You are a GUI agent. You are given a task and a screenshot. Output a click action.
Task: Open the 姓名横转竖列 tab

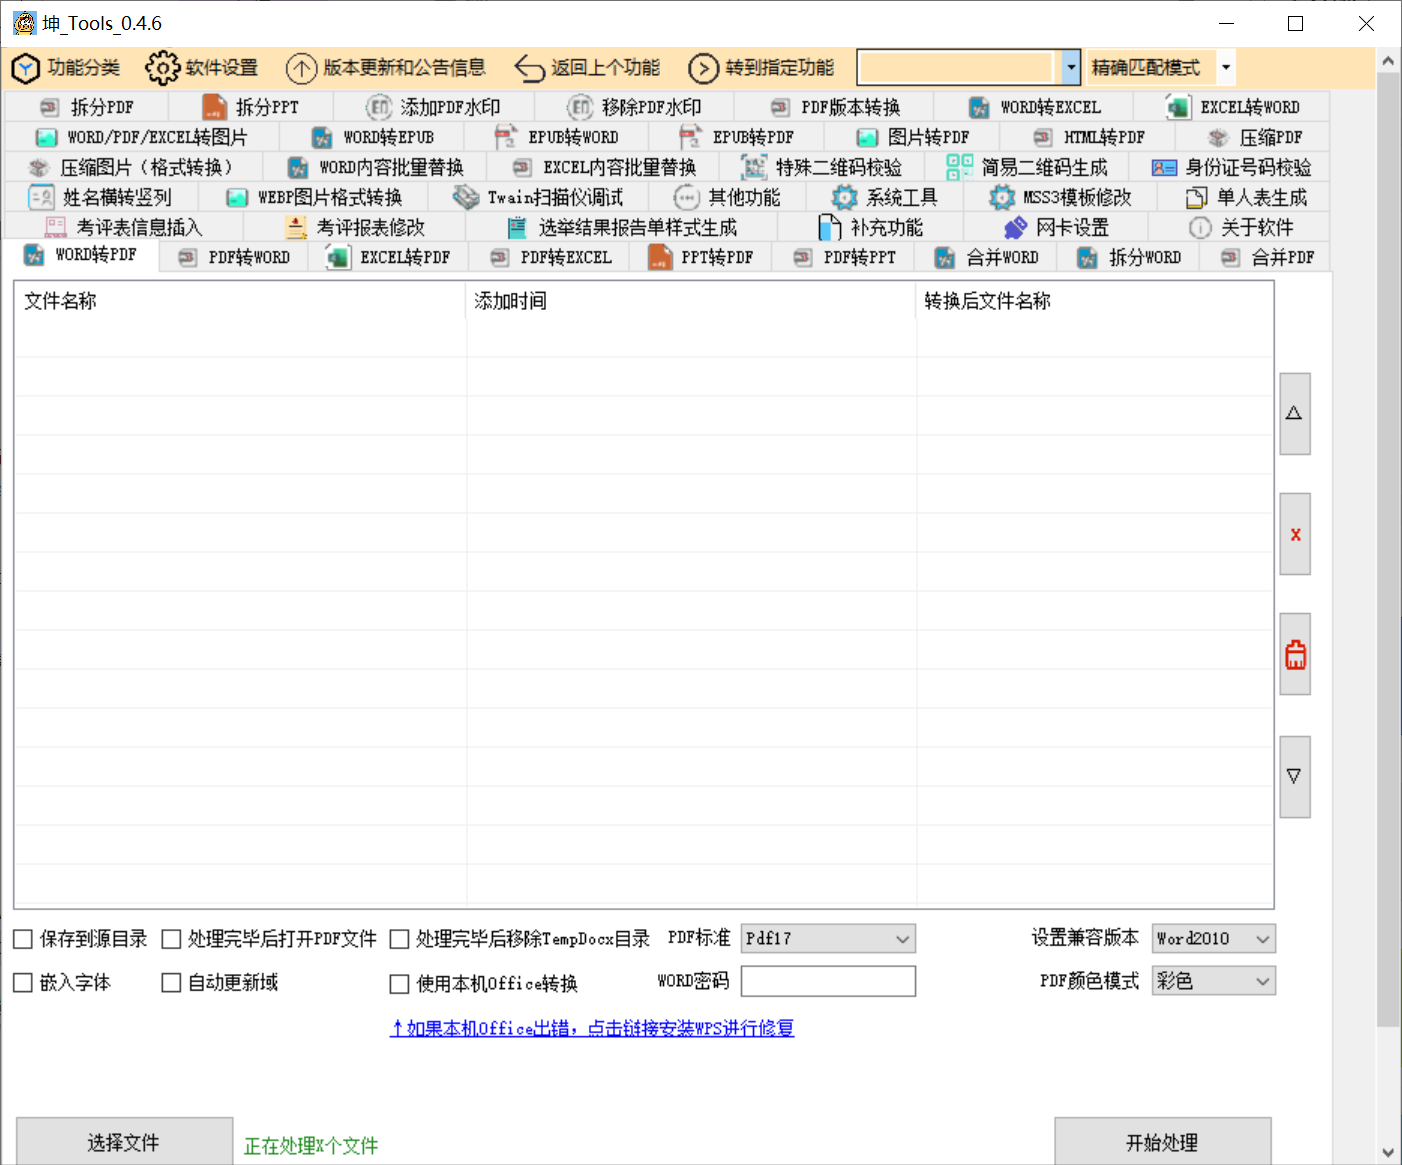point(100,197)
